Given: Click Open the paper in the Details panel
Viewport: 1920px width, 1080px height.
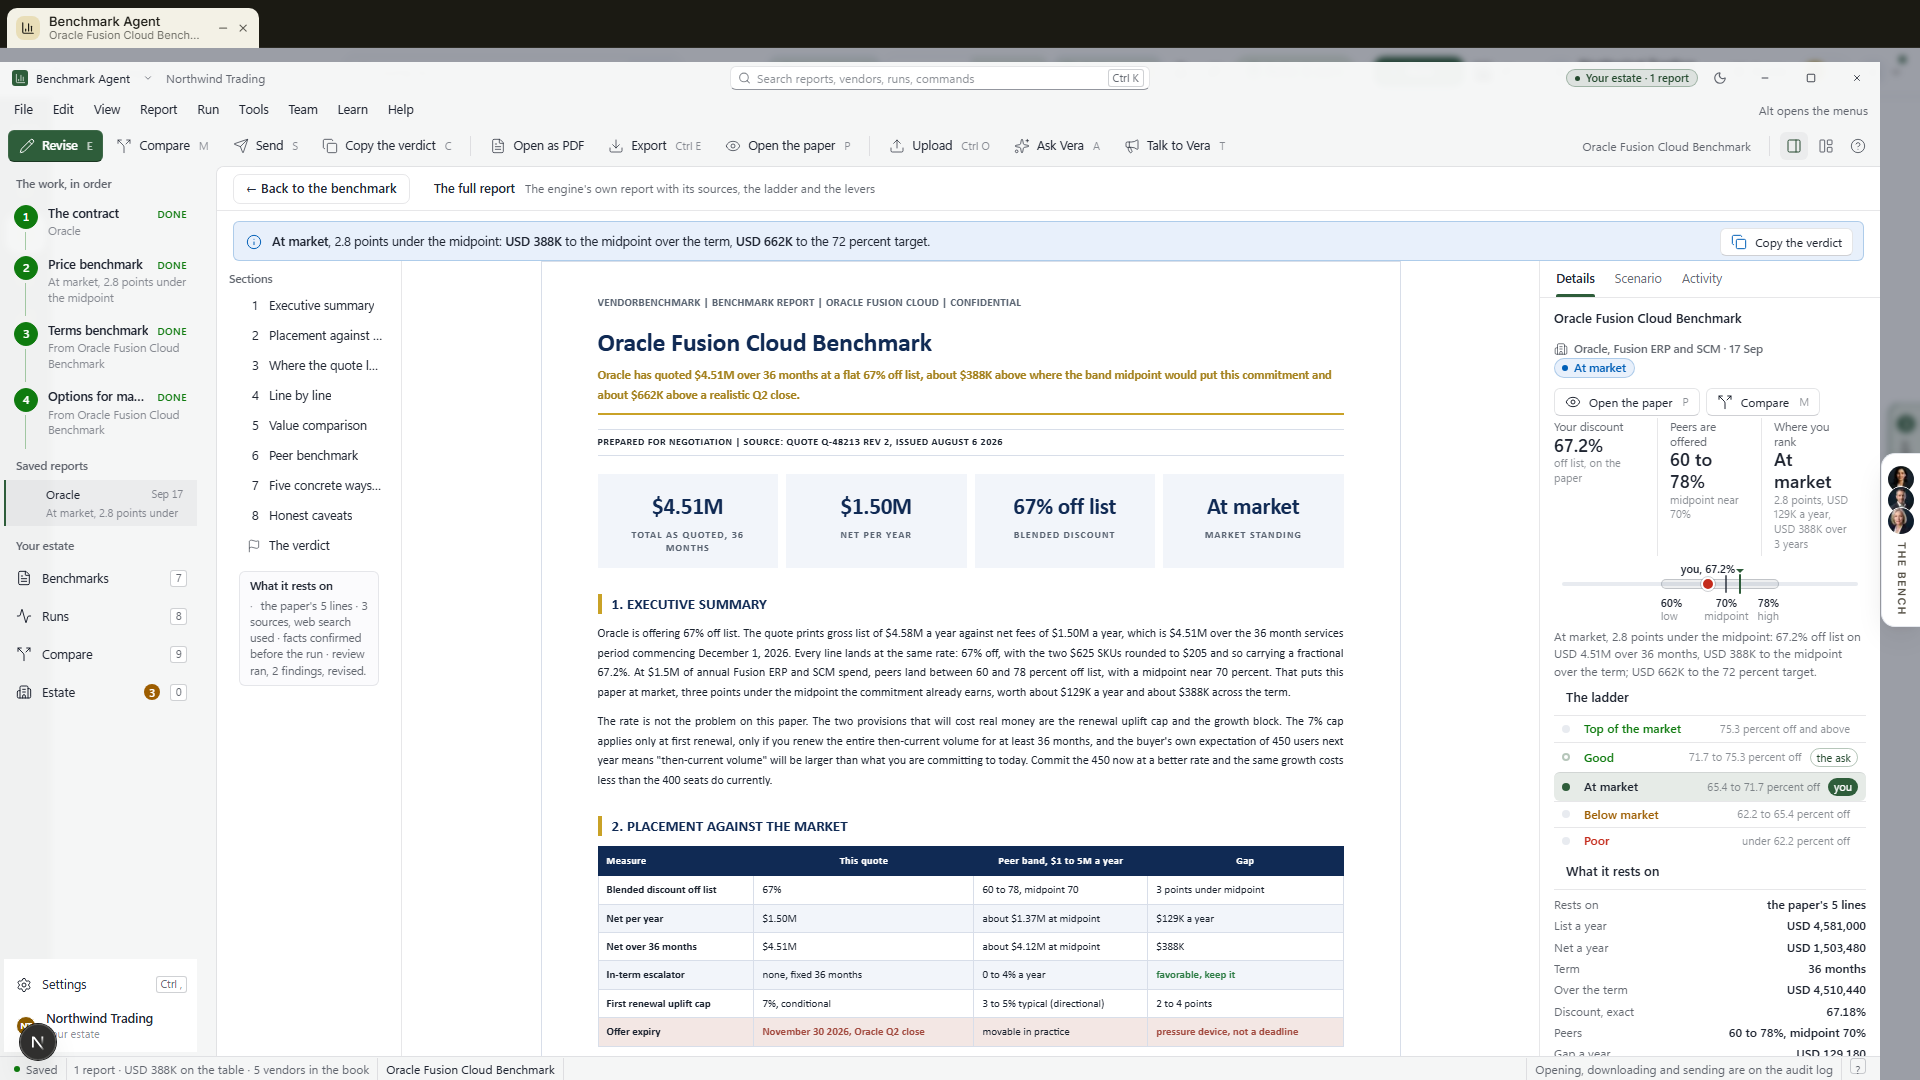Looking at the screenshot, I should [x=1626, y=403].
